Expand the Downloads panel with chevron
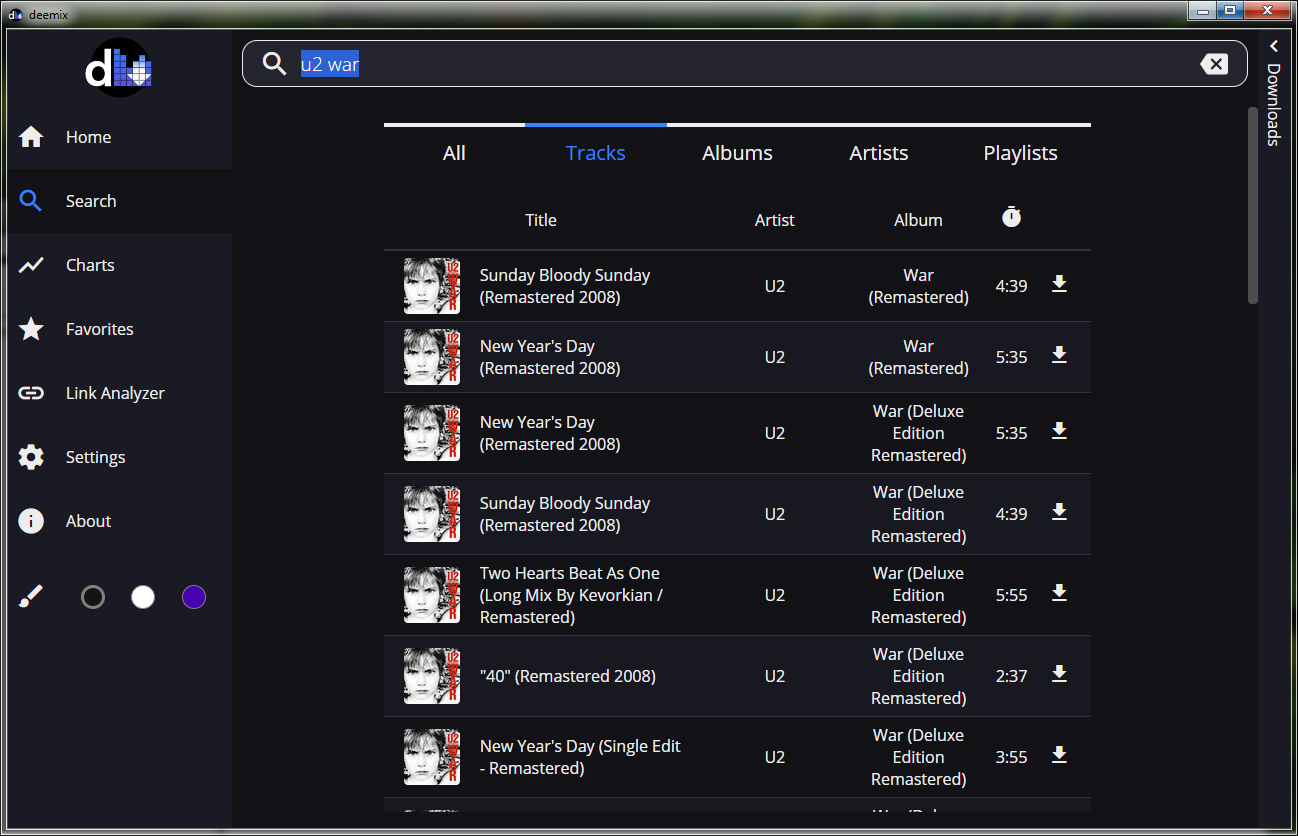This screenshot has width=1298, height=836. point(1274,46)
